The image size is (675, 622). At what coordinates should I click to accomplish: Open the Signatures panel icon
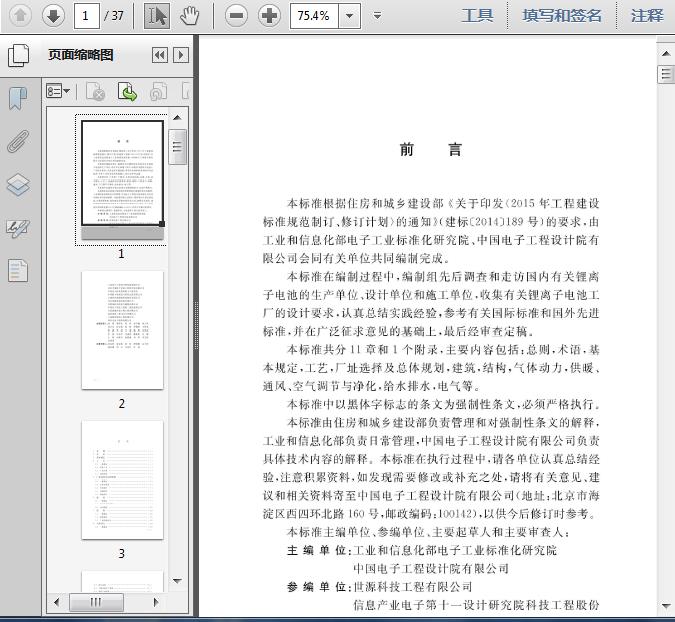tap(18, 228)
